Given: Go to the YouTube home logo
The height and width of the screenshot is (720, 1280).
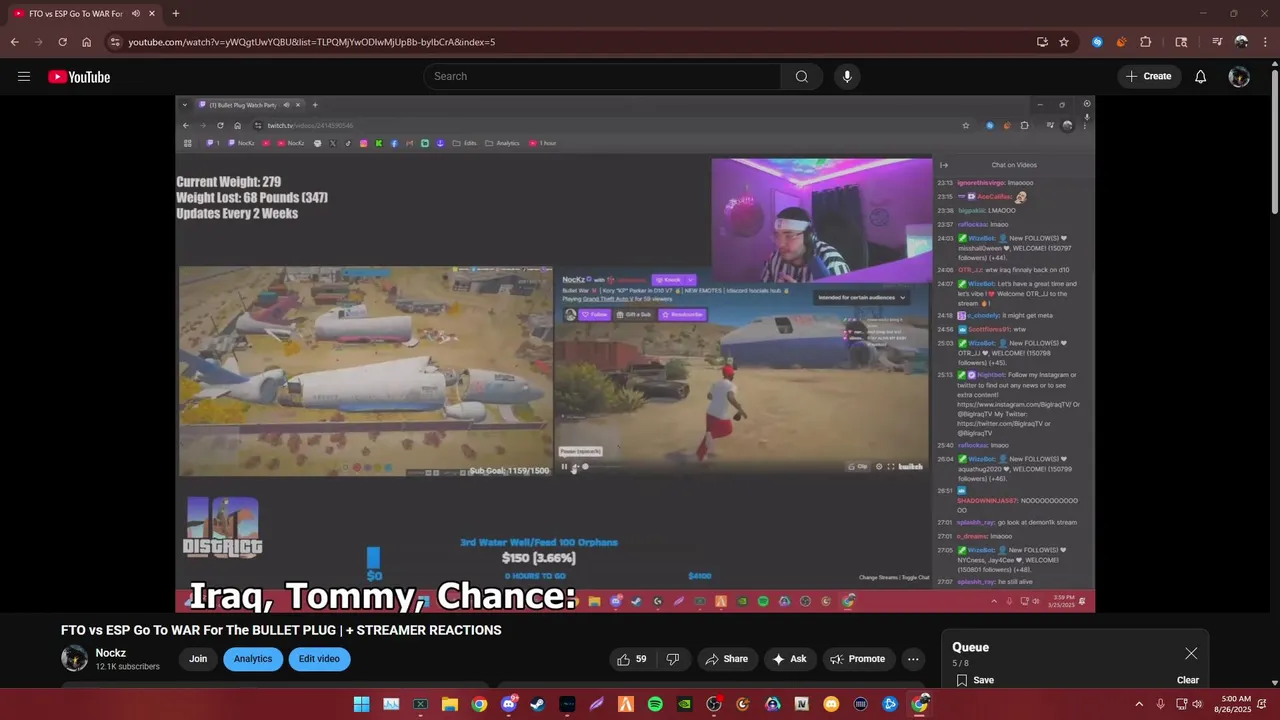Looking at the screenshot, I should tap(79, 77).
